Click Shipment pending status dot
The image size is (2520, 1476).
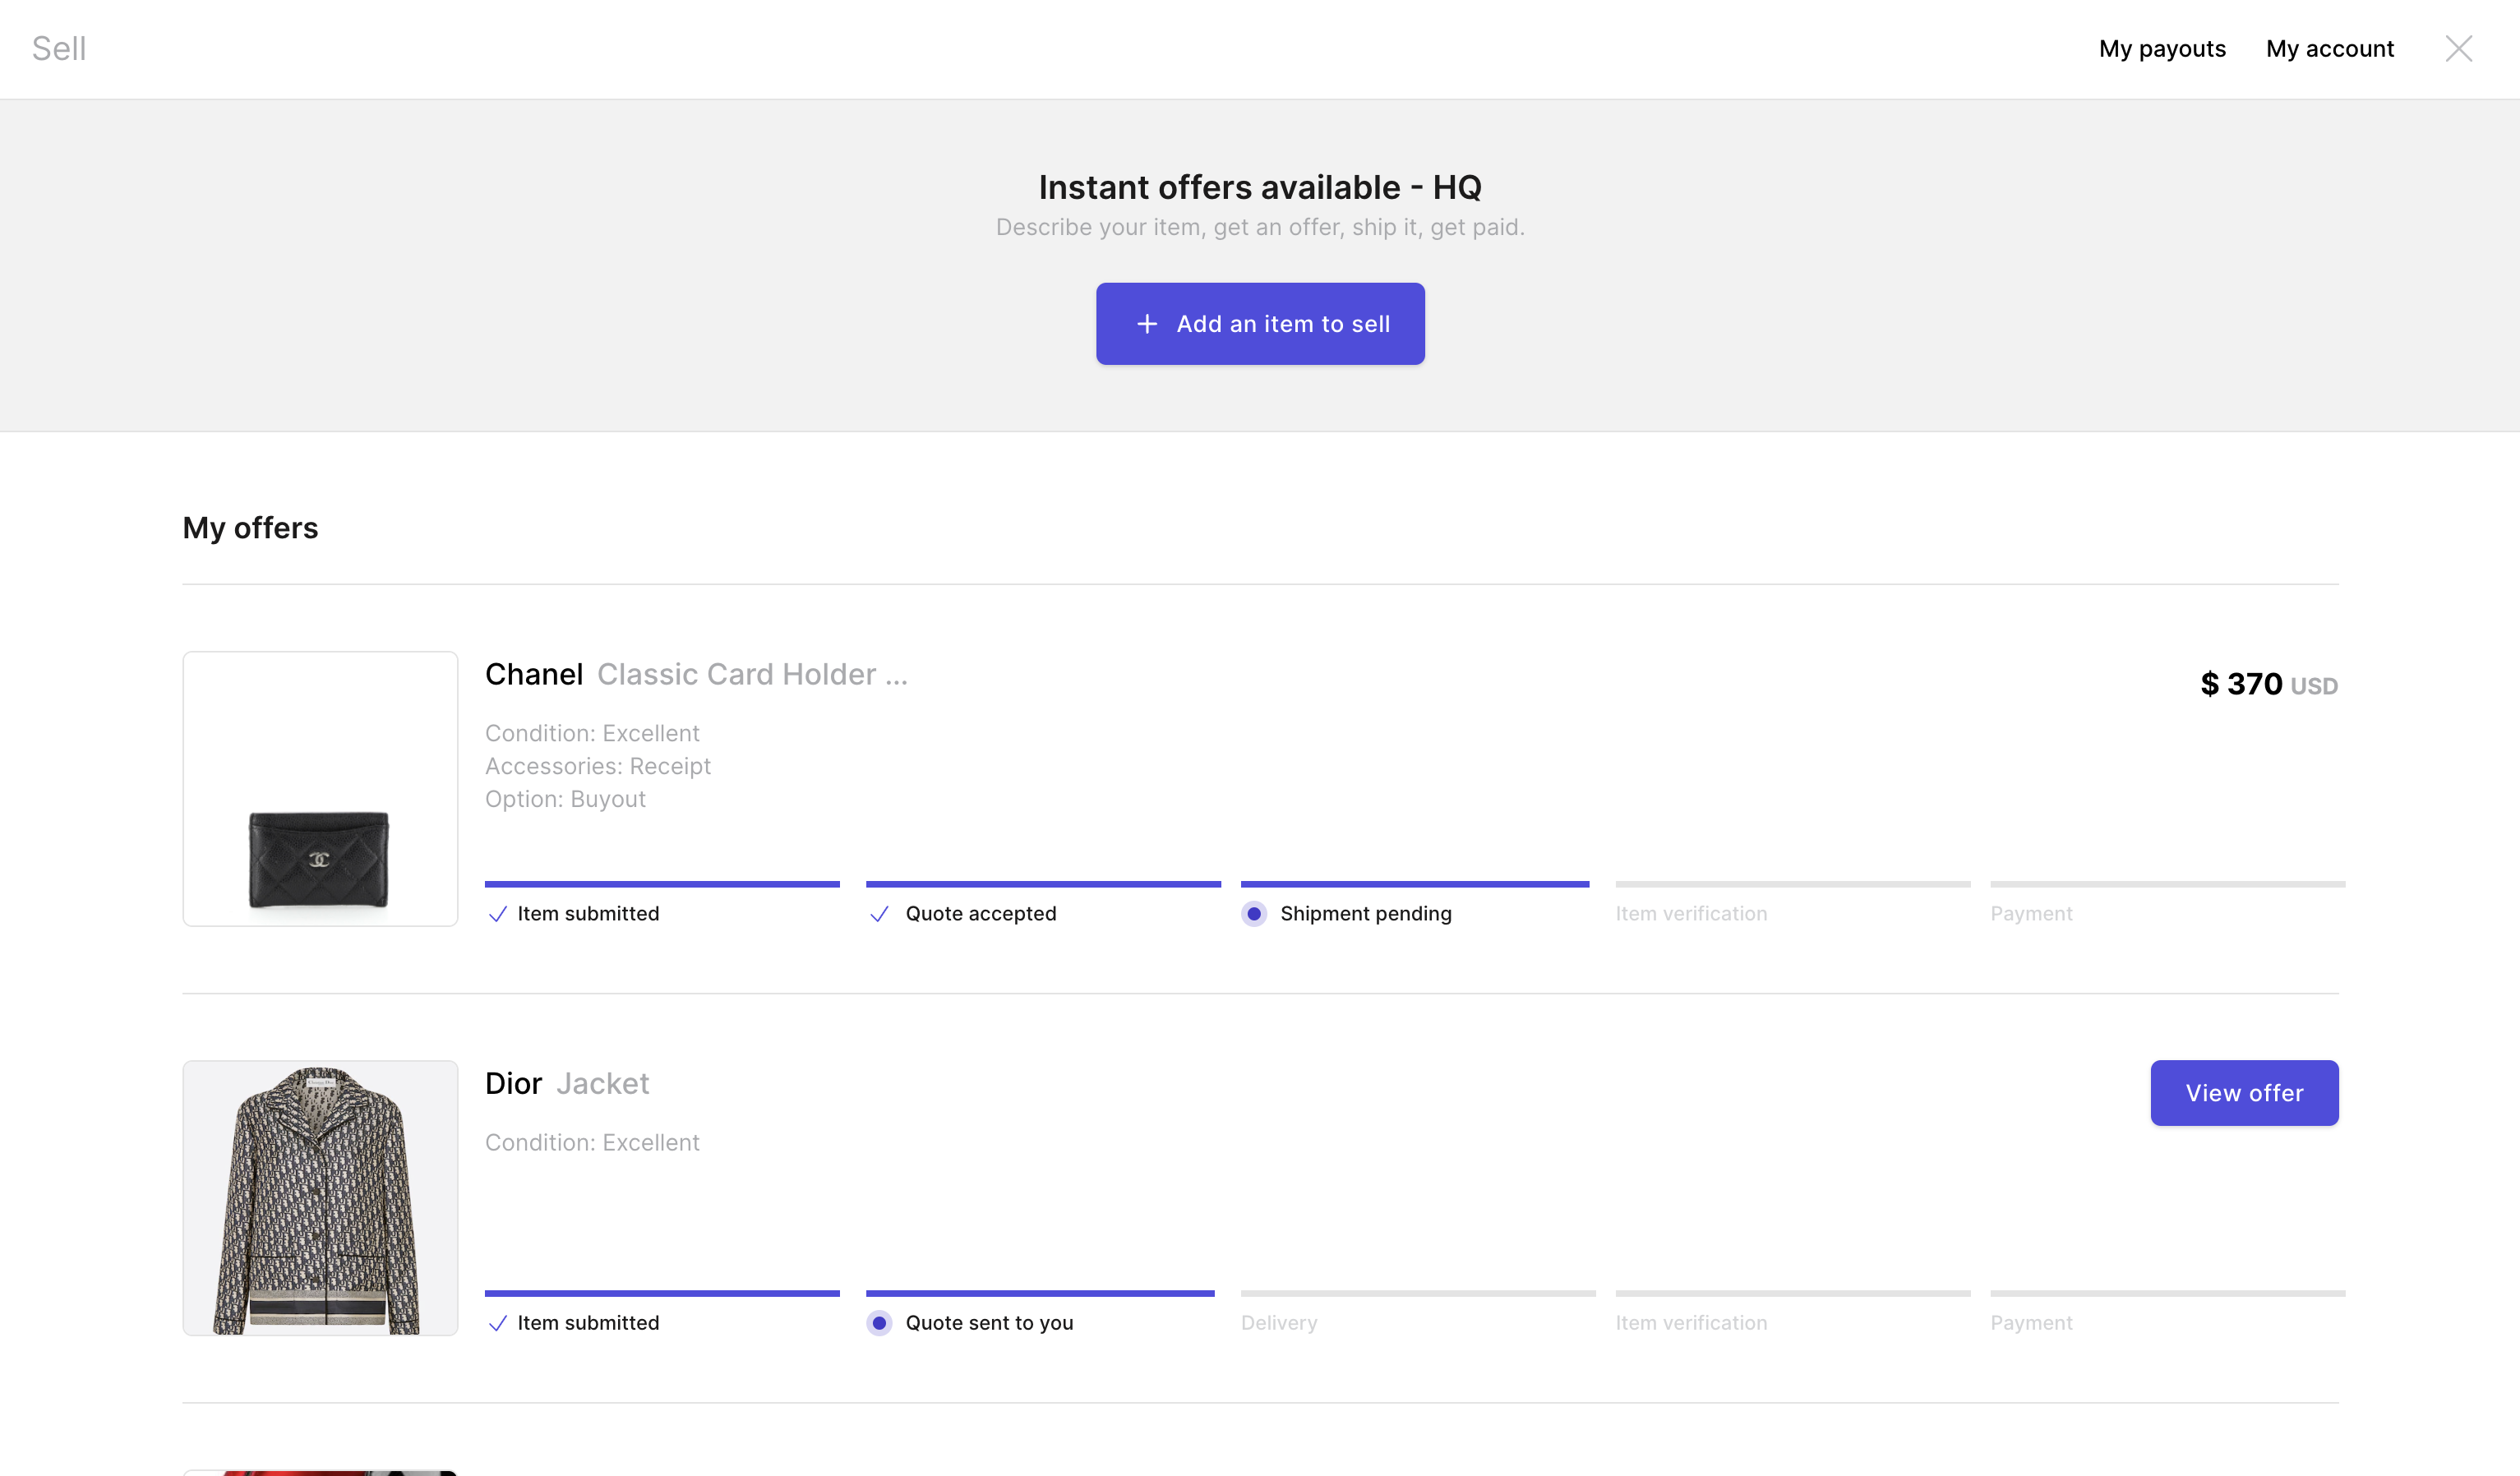click(1254, 914)
